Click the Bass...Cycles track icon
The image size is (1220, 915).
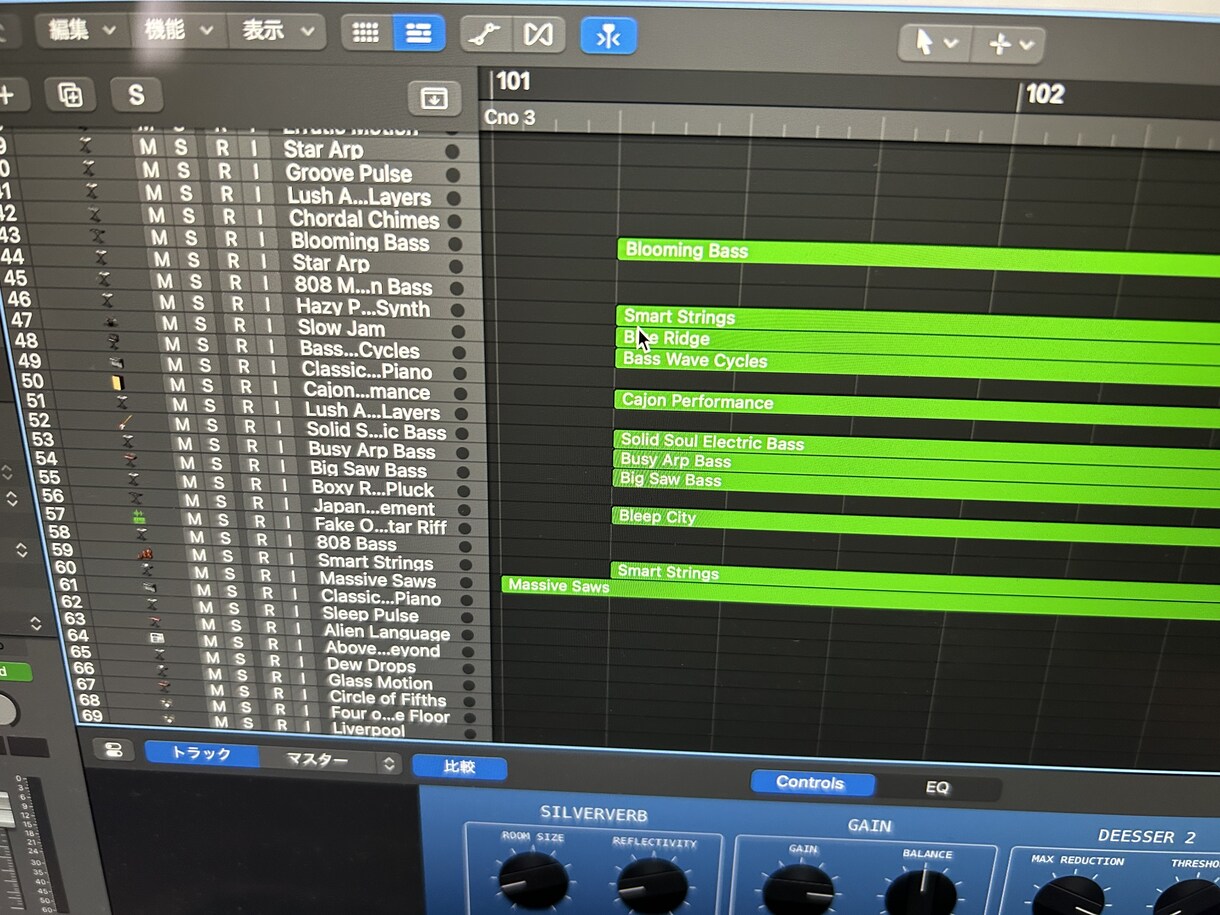tap(113, 342)
